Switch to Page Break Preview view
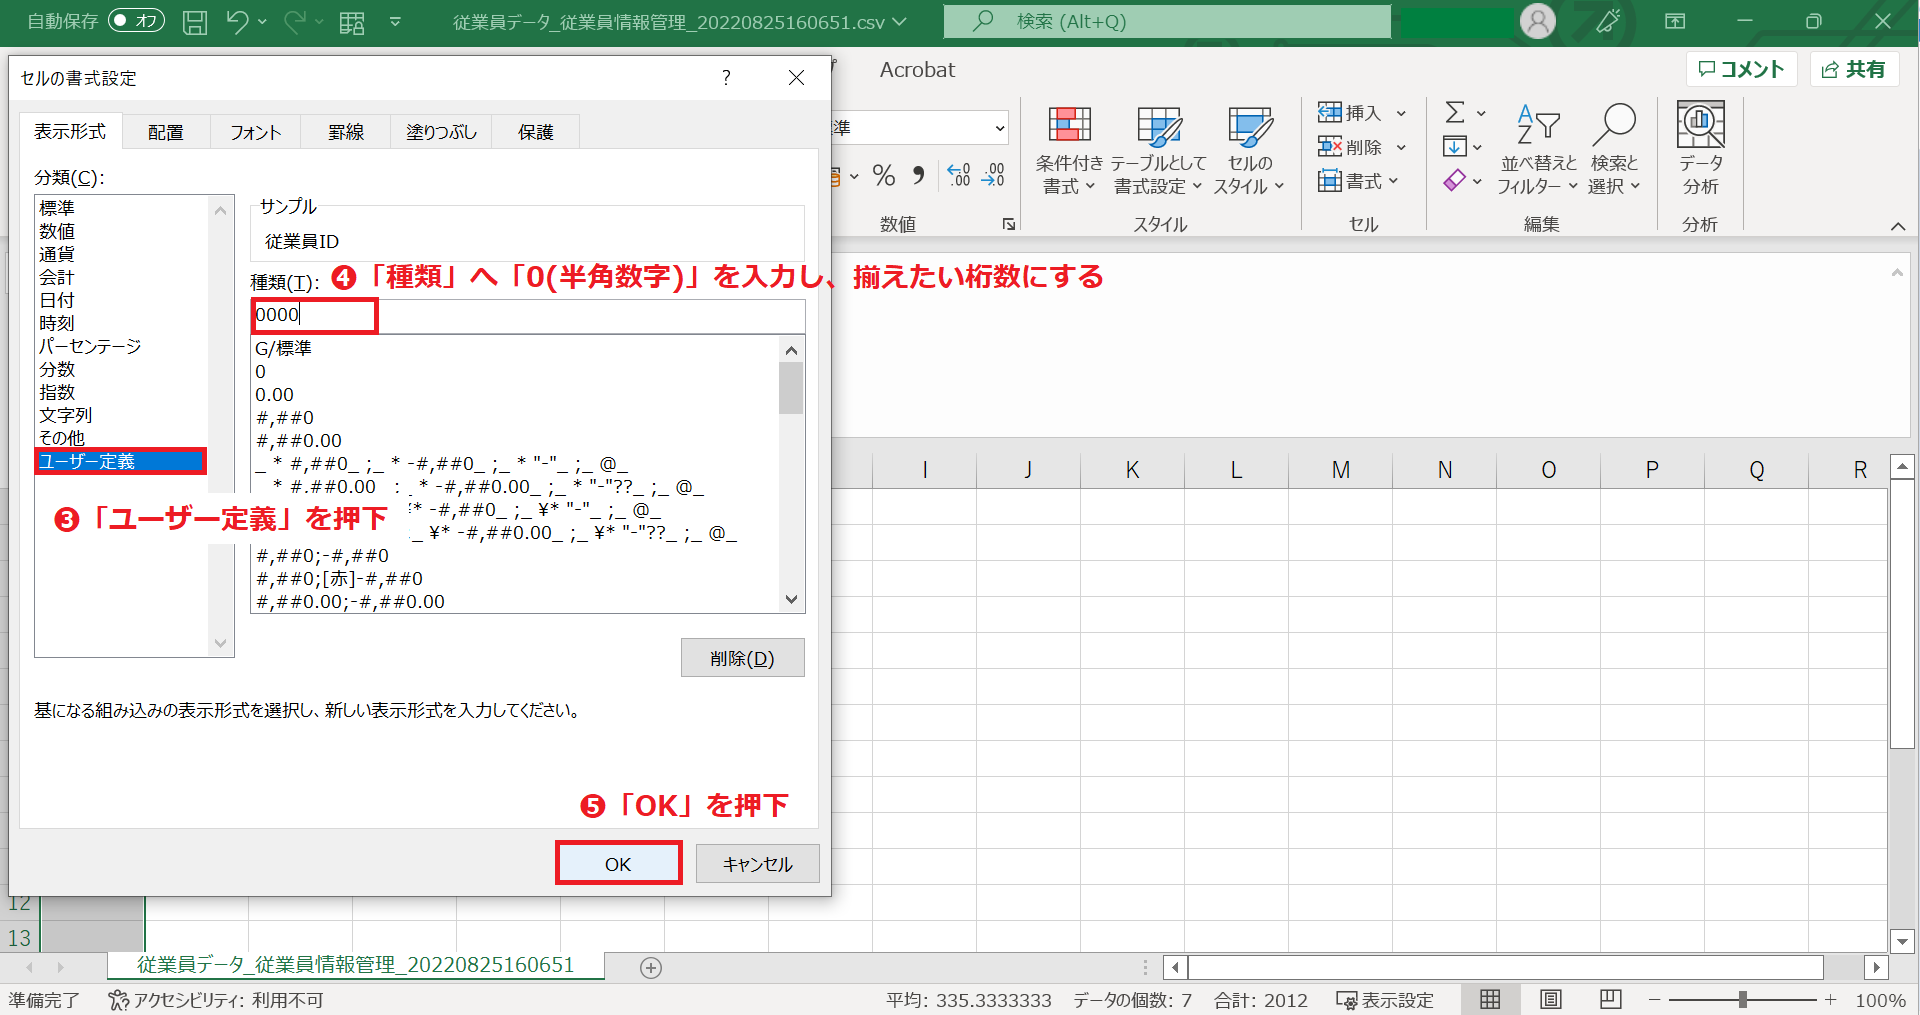 (x=1610, y=999)
